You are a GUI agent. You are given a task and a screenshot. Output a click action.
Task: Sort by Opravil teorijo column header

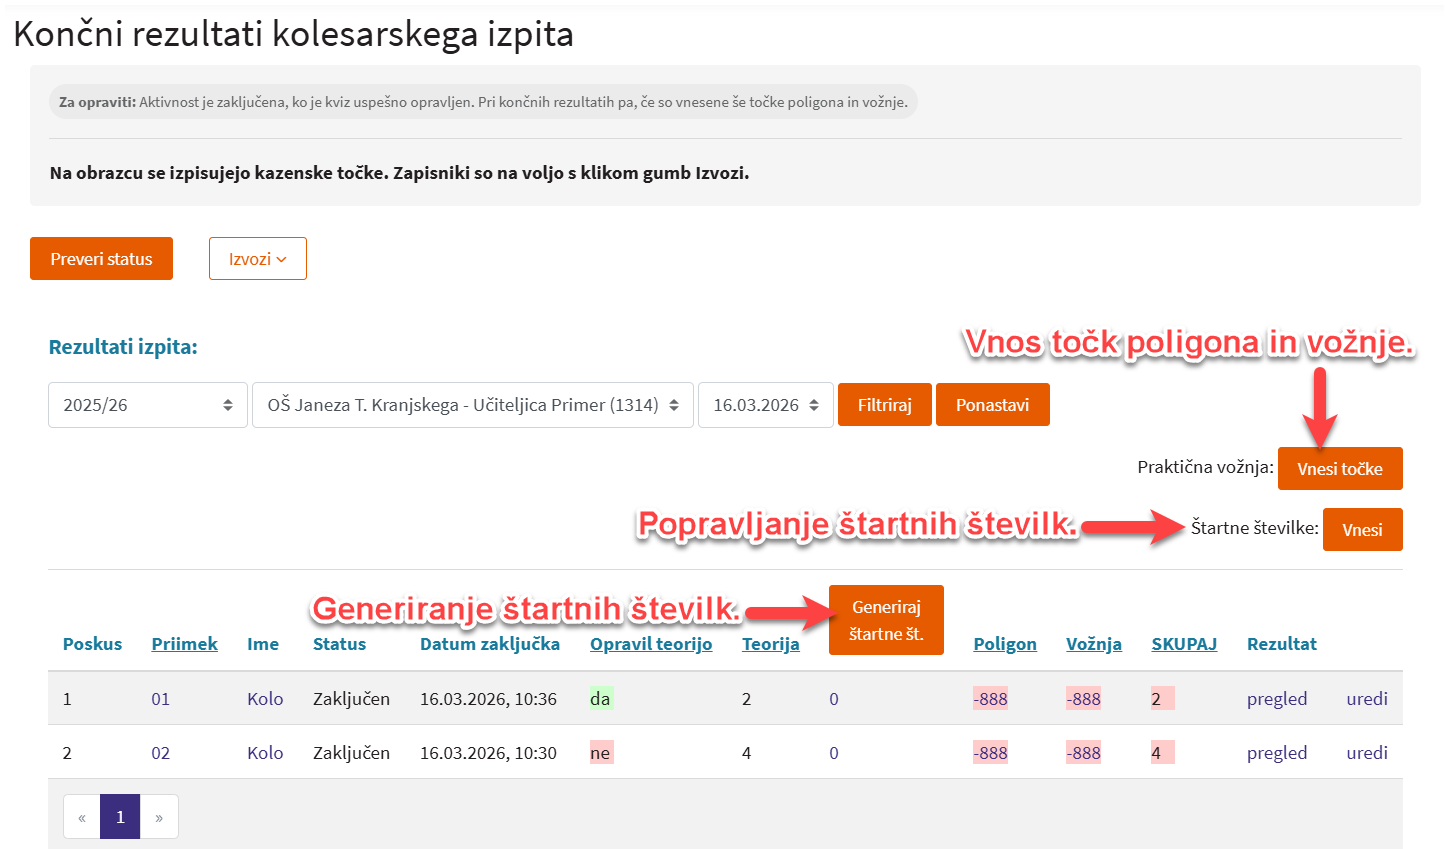(x=650, y=644)
